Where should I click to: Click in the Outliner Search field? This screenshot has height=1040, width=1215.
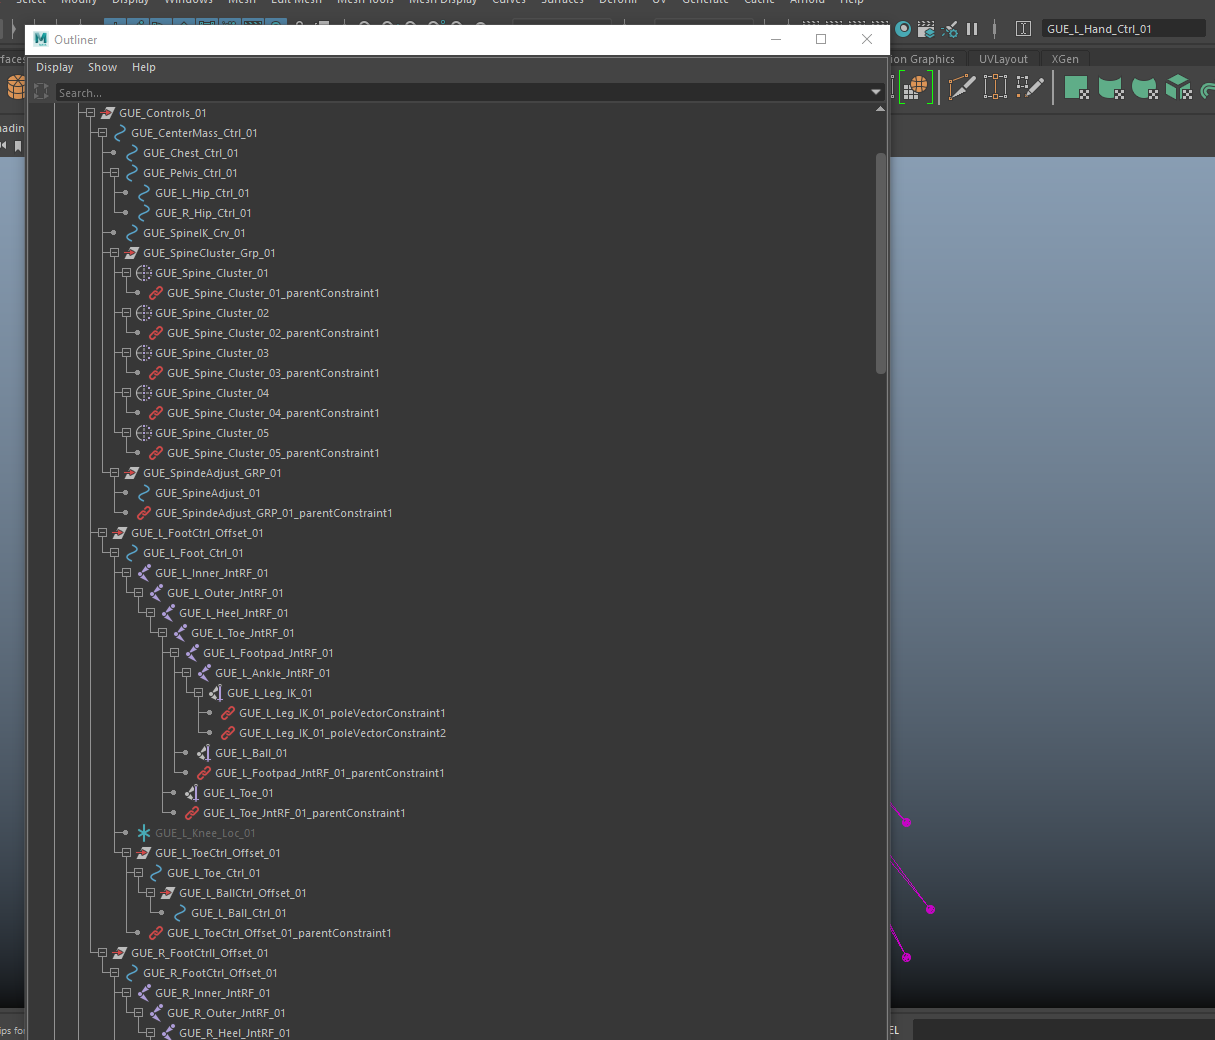tap(462, 92)
